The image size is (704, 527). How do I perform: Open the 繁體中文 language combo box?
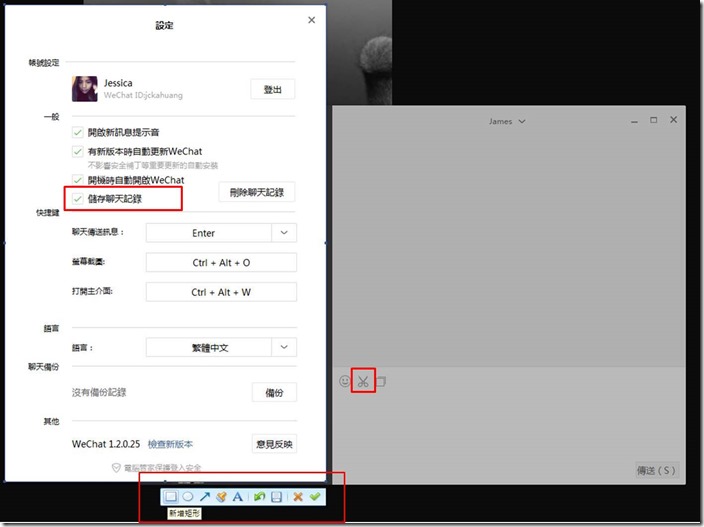coord(221,347)
